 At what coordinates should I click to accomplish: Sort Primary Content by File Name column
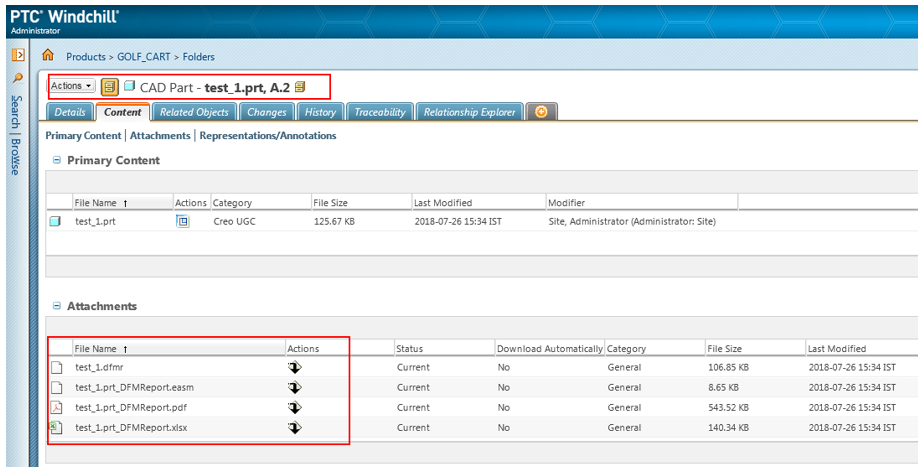point(122,202)
